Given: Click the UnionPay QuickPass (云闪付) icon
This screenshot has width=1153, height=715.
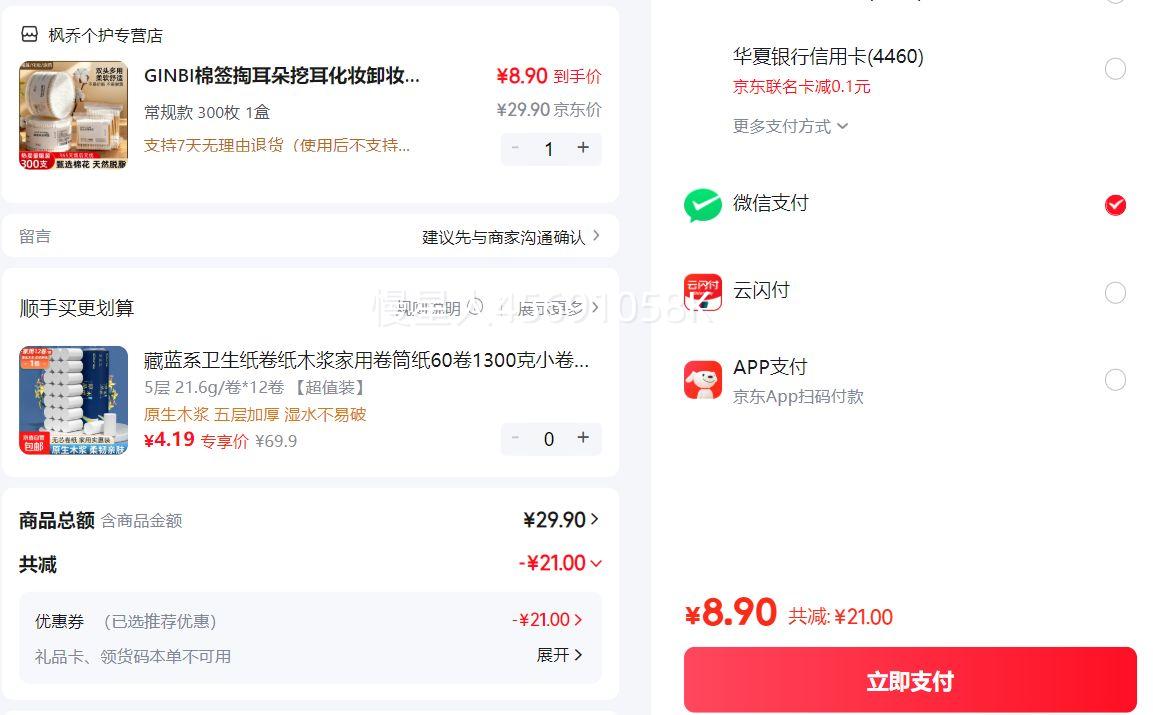Looking at the screenshot, I should tap(702, 292).
